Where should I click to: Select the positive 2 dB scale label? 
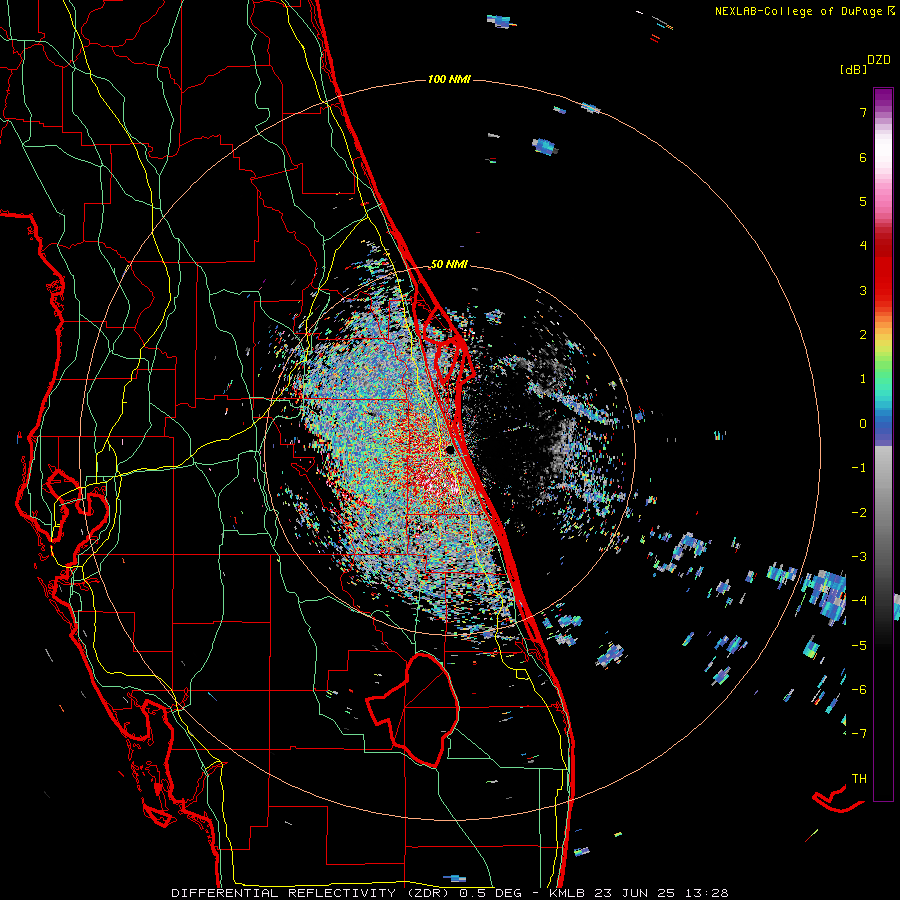coord(863,335)
